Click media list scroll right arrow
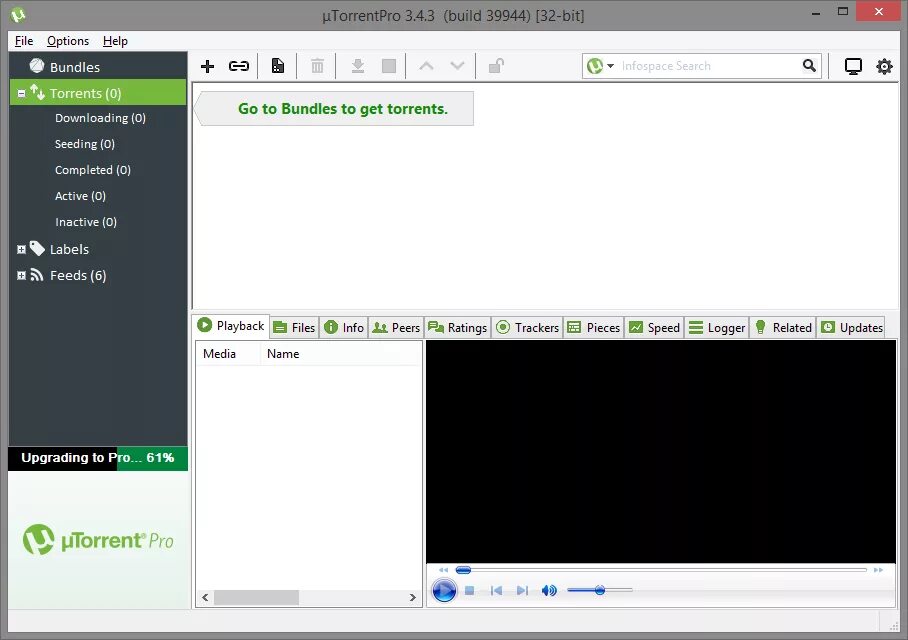The width and height of the screenshot is (908, 640). tap(412, 597)
